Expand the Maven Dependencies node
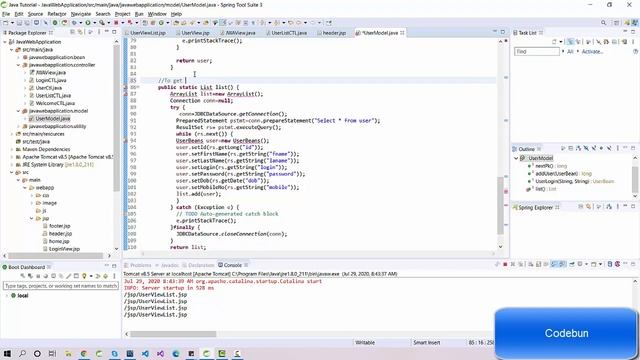This screenshot has width=640, height=360. (12, 149)
